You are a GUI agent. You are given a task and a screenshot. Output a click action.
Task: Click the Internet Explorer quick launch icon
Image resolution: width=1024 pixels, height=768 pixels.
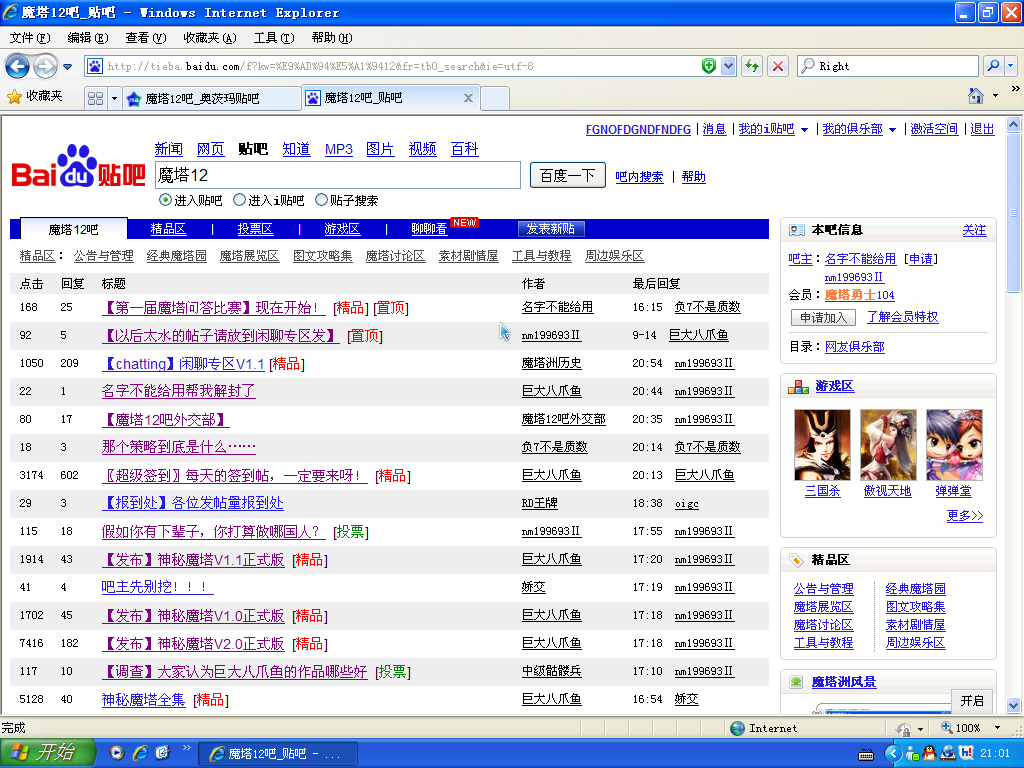click(x=140, y=753)
